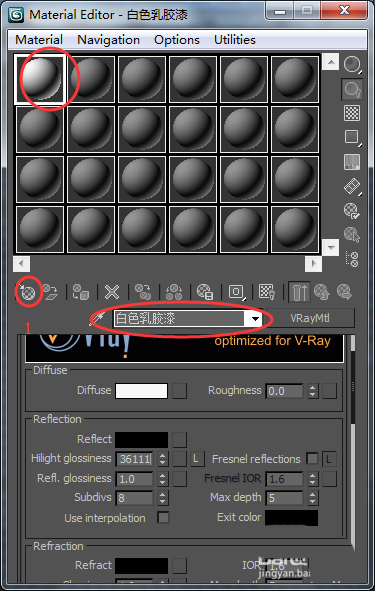Open the material name dropdown arrow
Image resolution: width=375 pixels, height=591 pixels.
click(255, 319)
